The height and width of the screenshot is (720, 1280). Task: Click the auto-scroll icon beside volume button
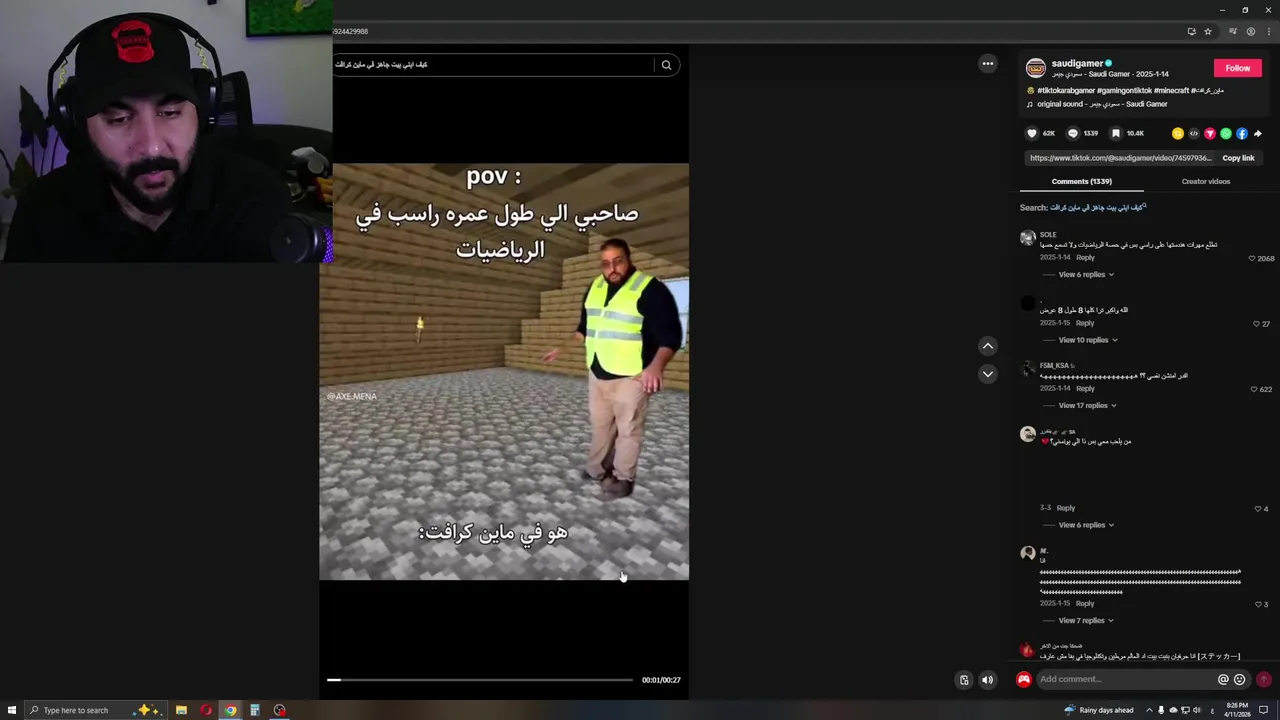tap(964, 680)
